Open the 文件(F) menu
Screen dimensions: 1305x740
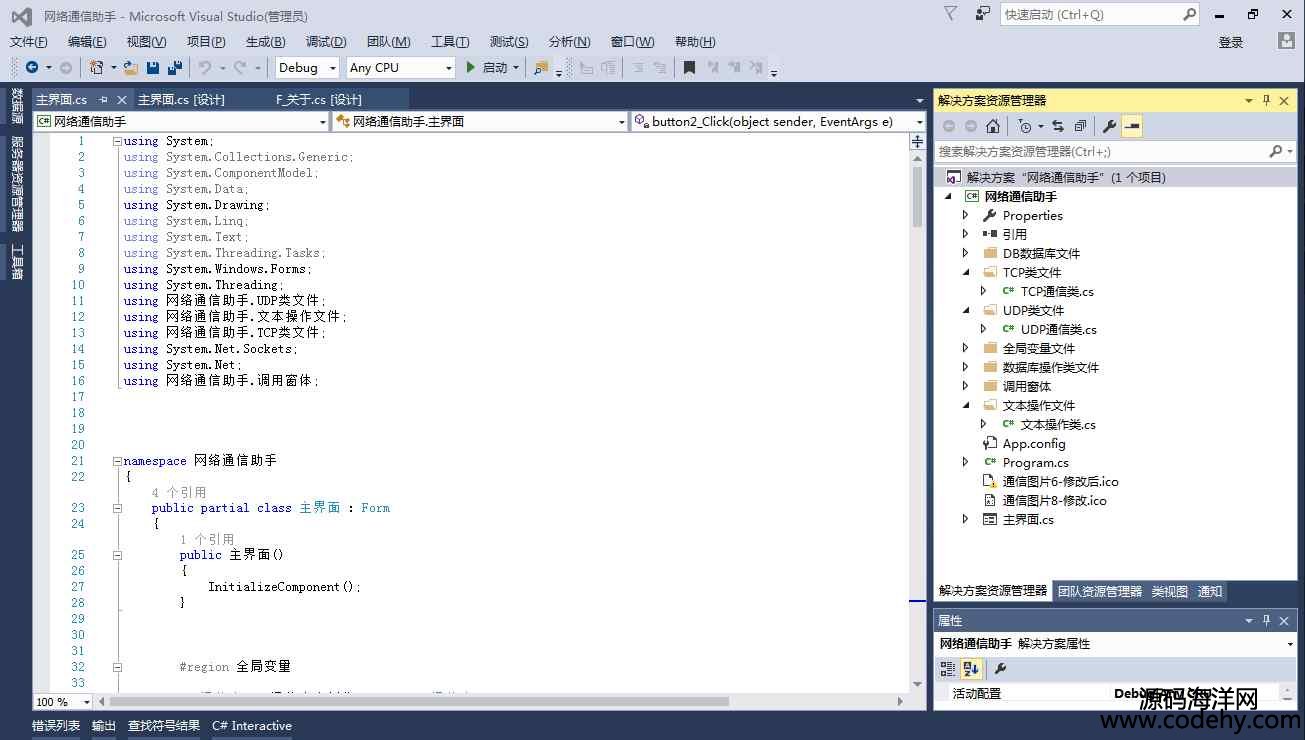(x=29, y=41)
